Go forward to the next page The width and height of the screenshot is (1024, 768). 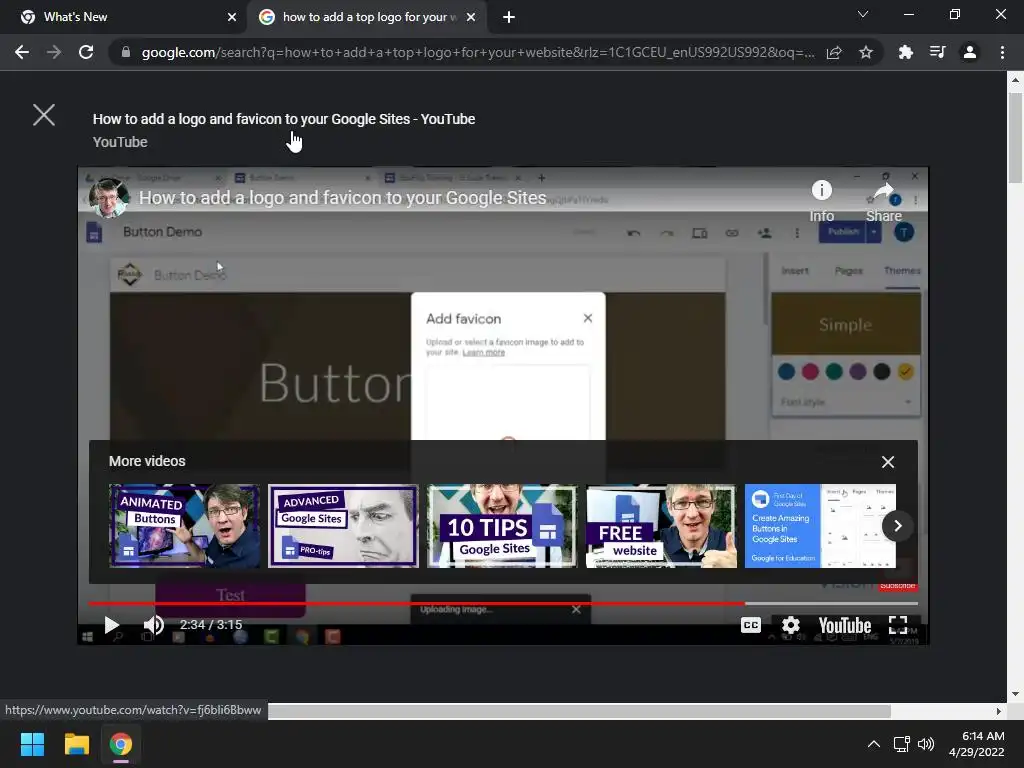coord(54,52)
